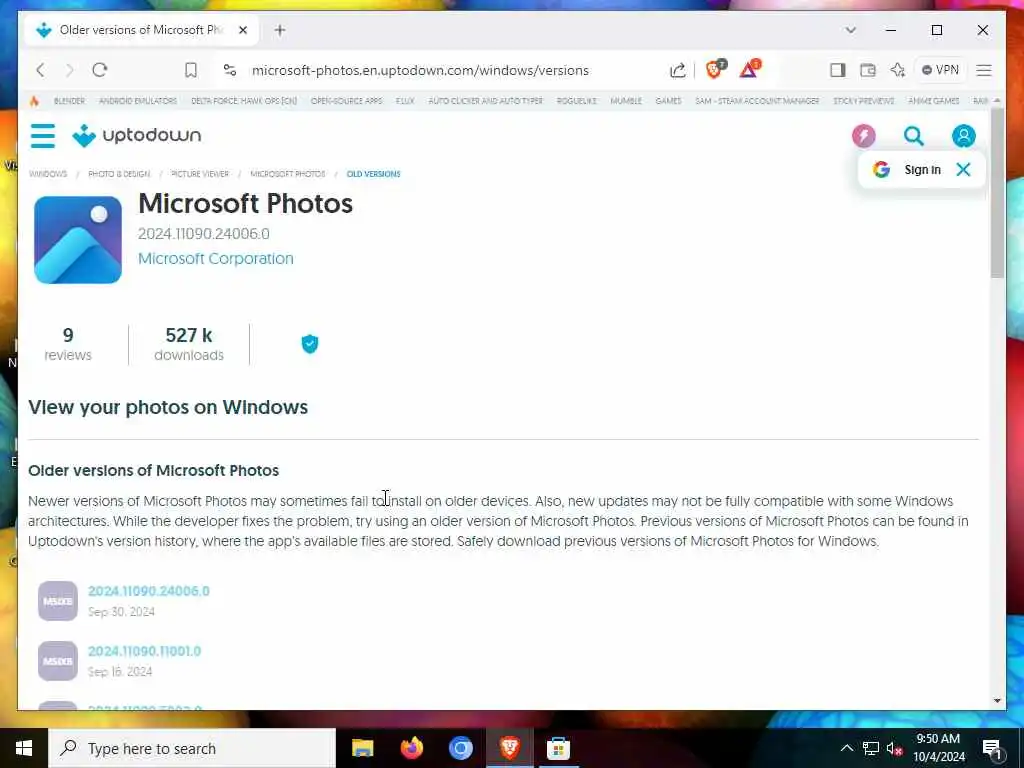
Task: Download version 2024.11090.24006.0
Action: coord(149,591)
